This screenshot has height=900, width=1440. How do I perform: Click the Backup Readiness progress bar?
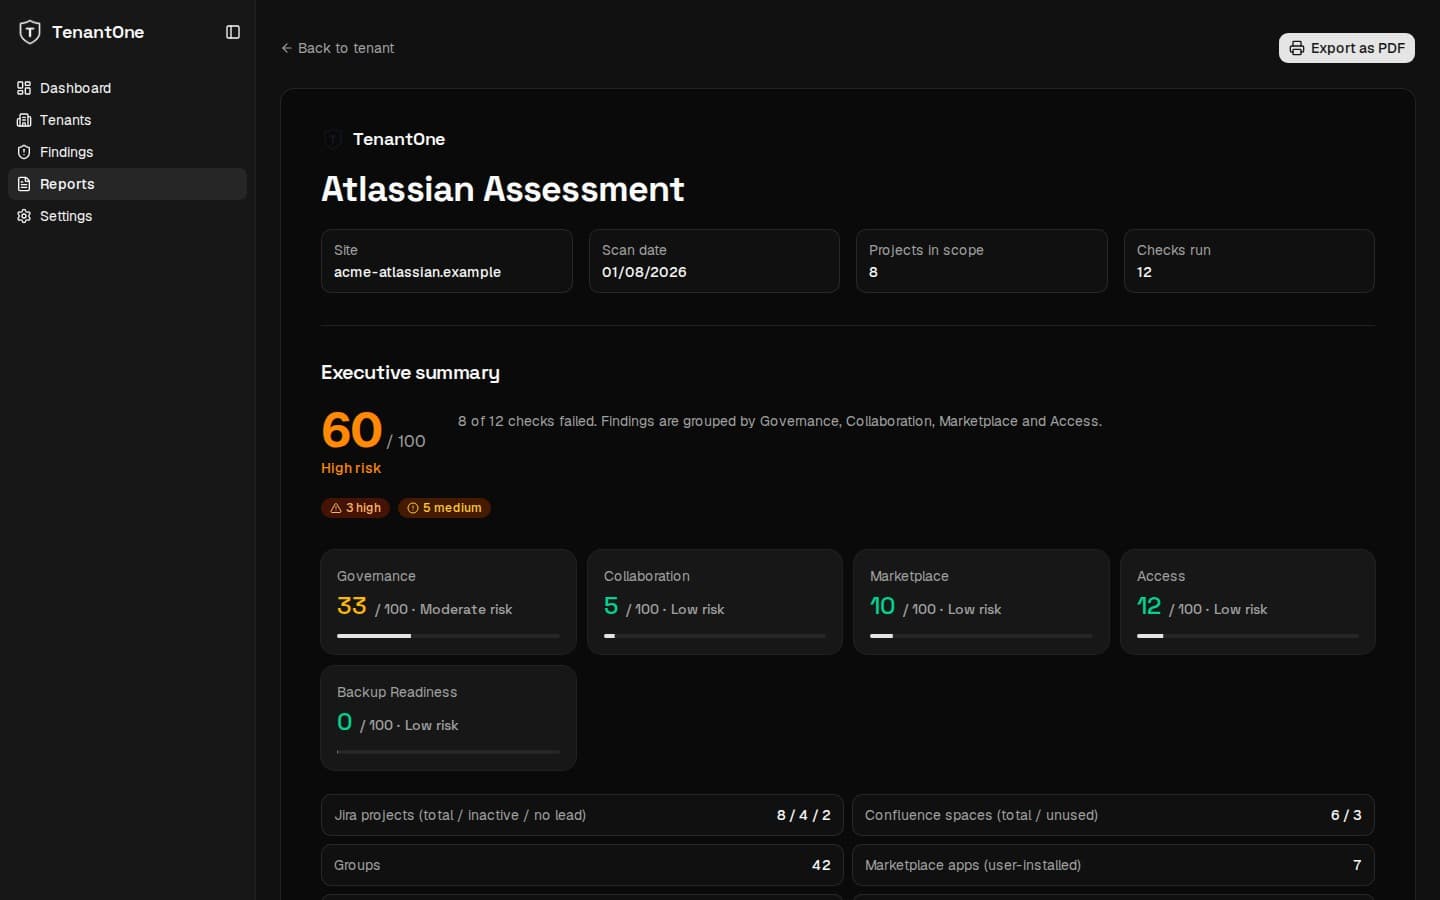click(x=448, y=752)
